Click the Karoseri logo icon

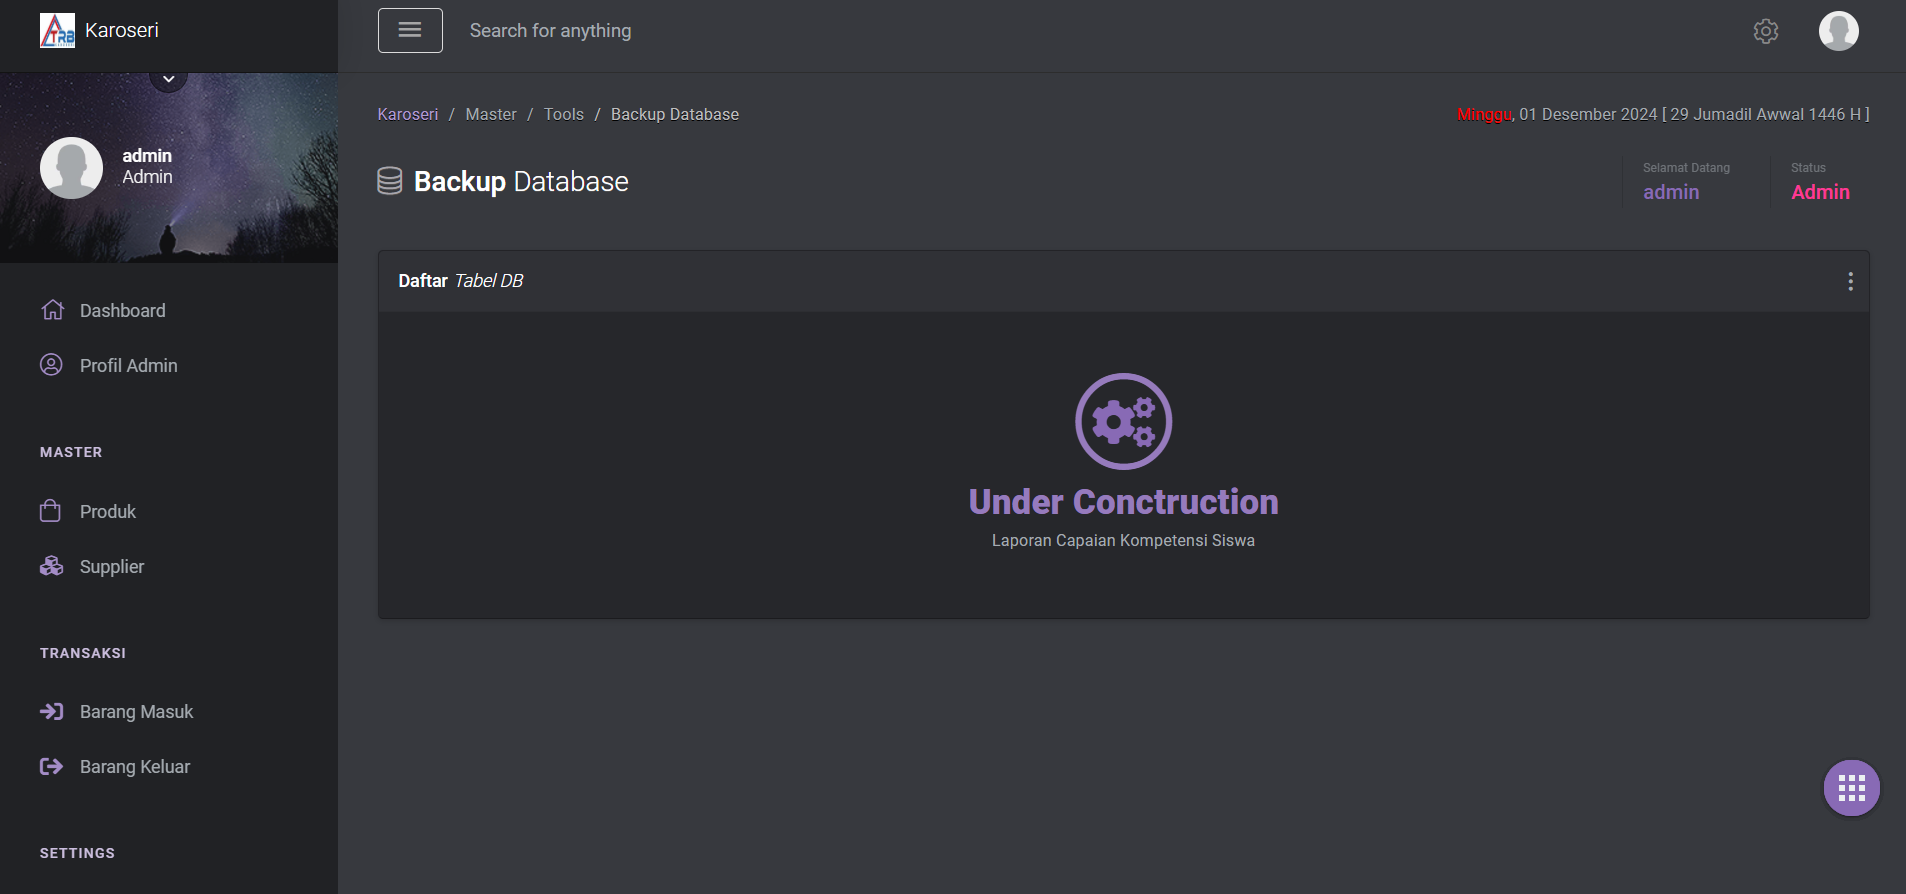tap(57, 30)
